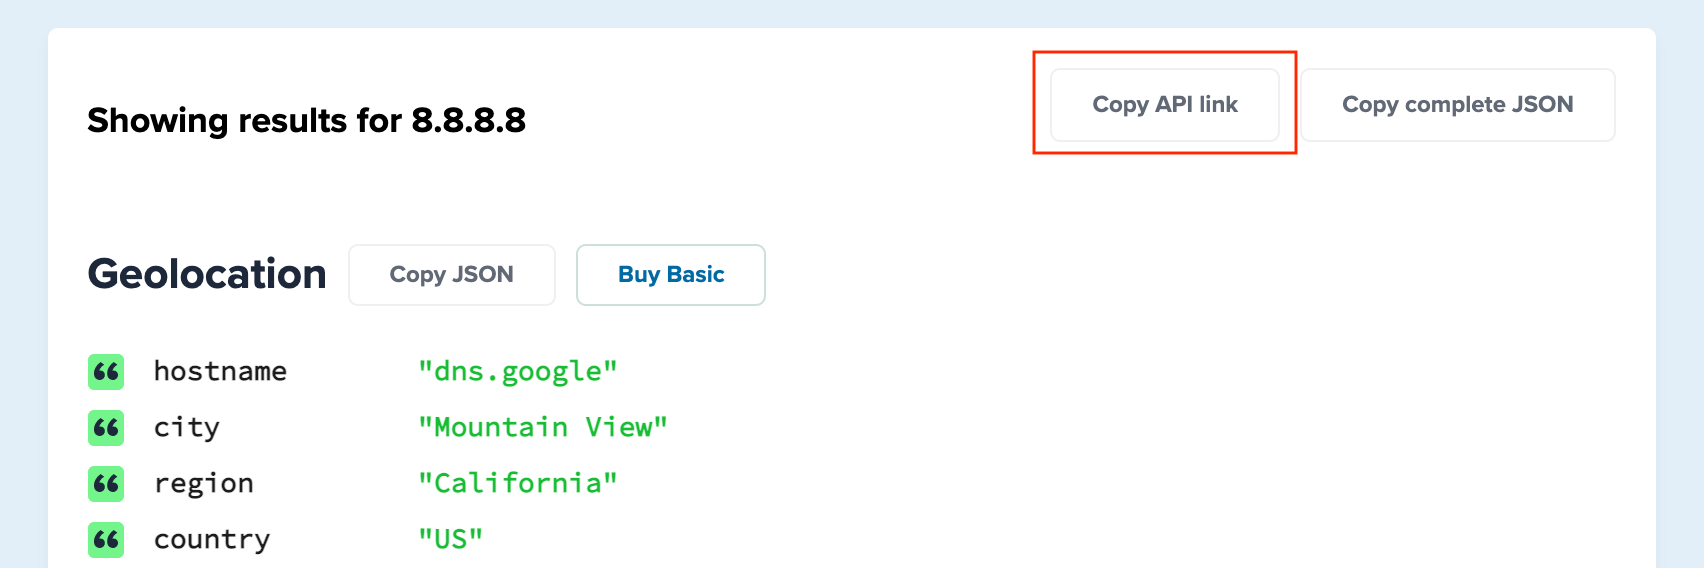Click the quote icon beside city

[106, 428]
